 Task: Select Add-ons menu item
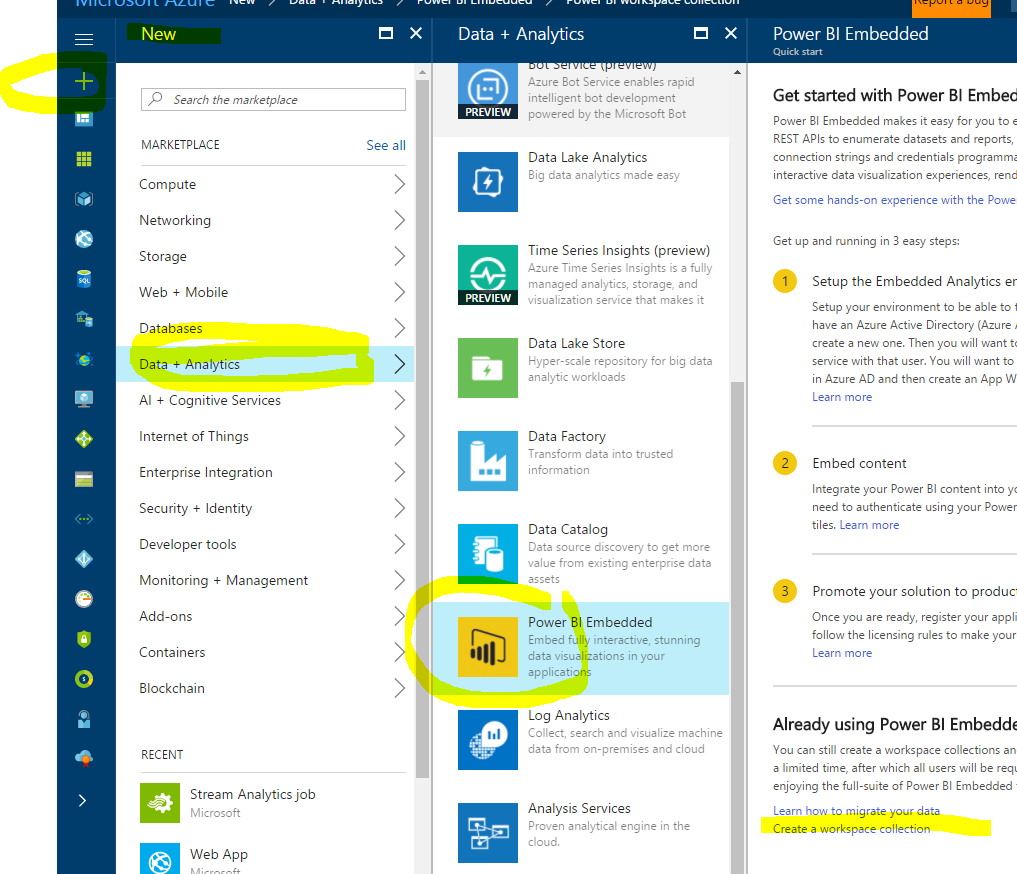265,616
